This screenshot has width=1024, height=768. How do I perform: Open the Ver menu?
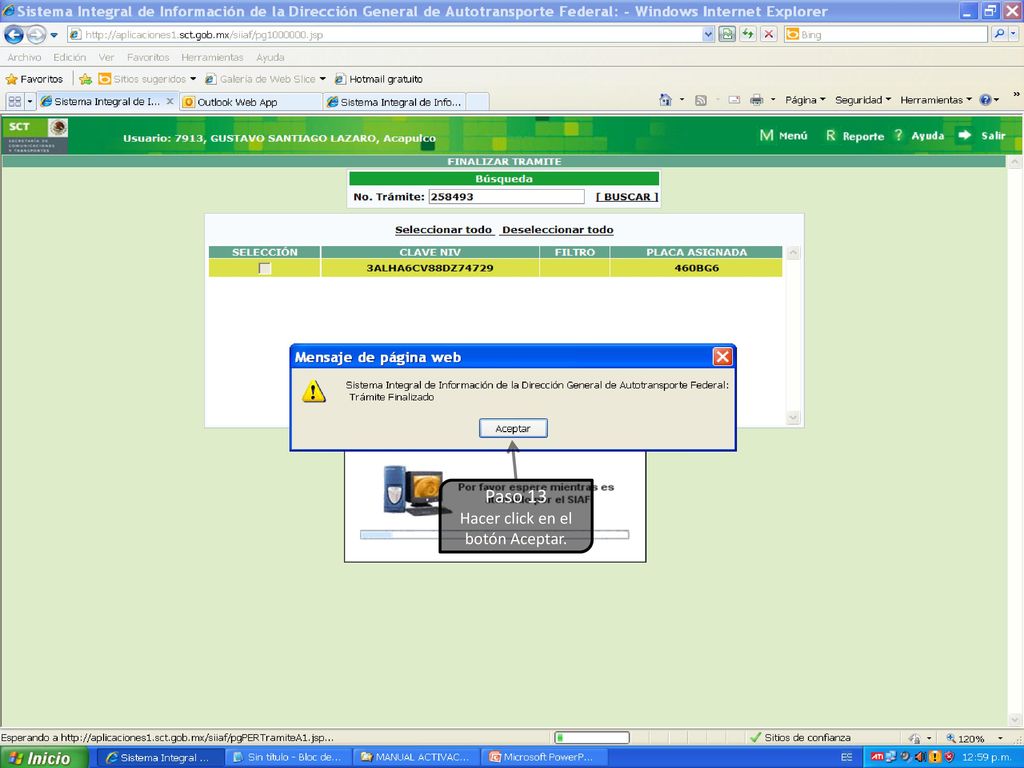pos(106,57)
